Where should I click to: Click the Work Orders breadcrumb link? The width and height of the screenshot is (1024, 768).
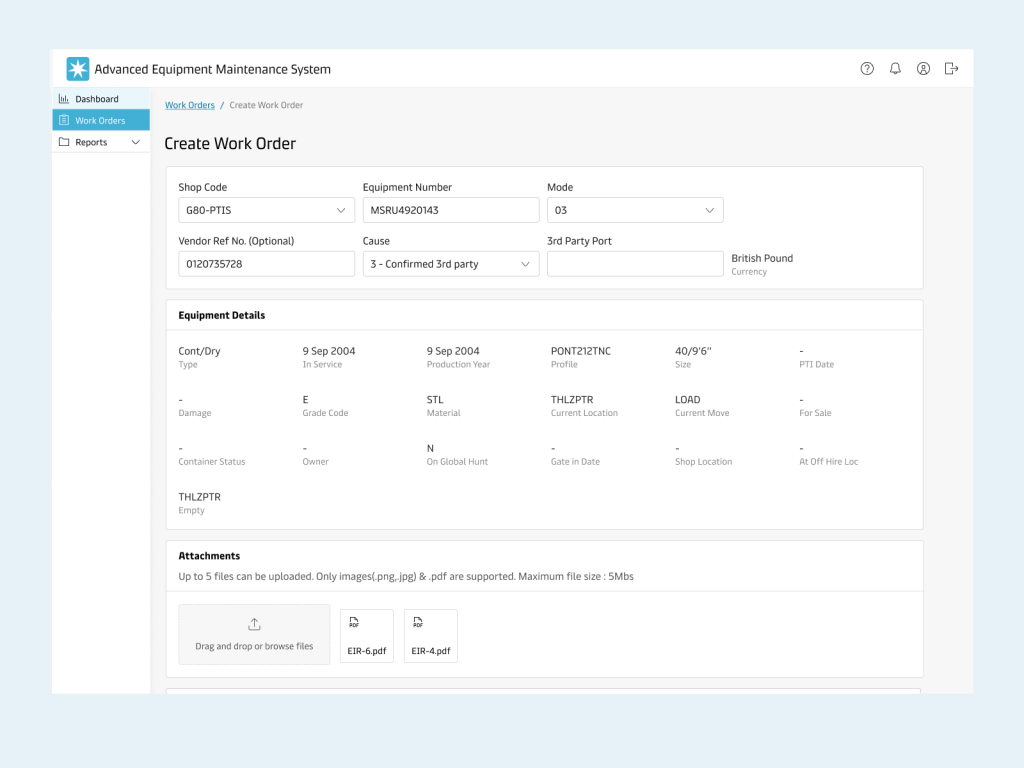pos(190,105)
